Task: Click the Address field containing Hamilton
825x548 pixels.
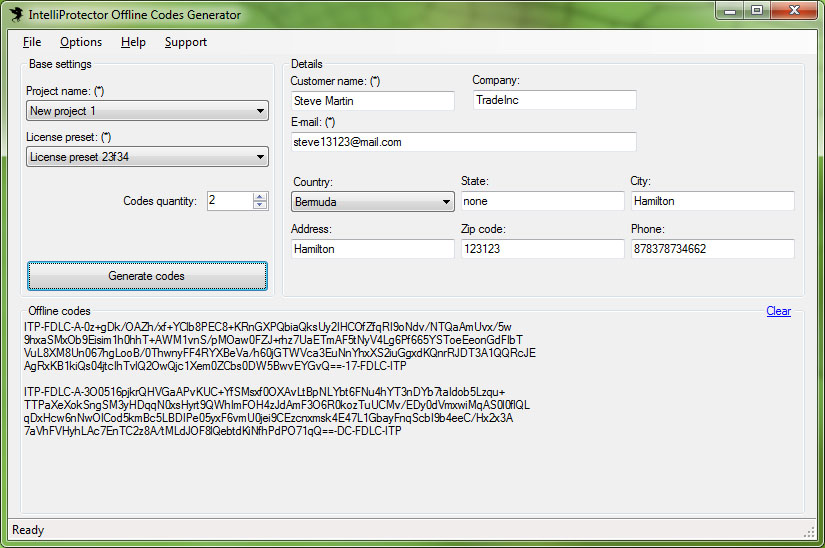Action: coord(373,249)
